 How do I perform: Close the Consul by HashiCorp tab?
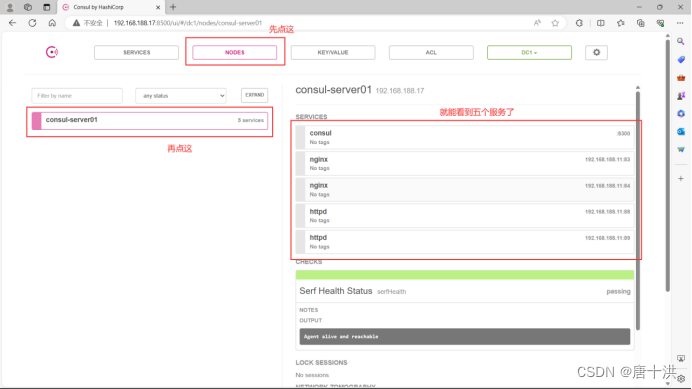pos(158,7)
